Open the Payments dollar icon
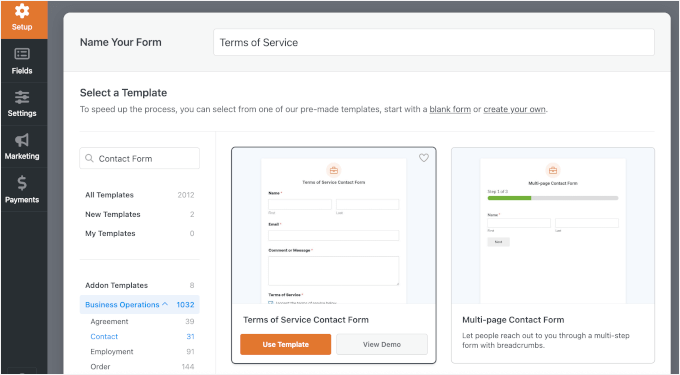Image resolution: width=680 pixels, height=375 pixels. pos(22,183)
